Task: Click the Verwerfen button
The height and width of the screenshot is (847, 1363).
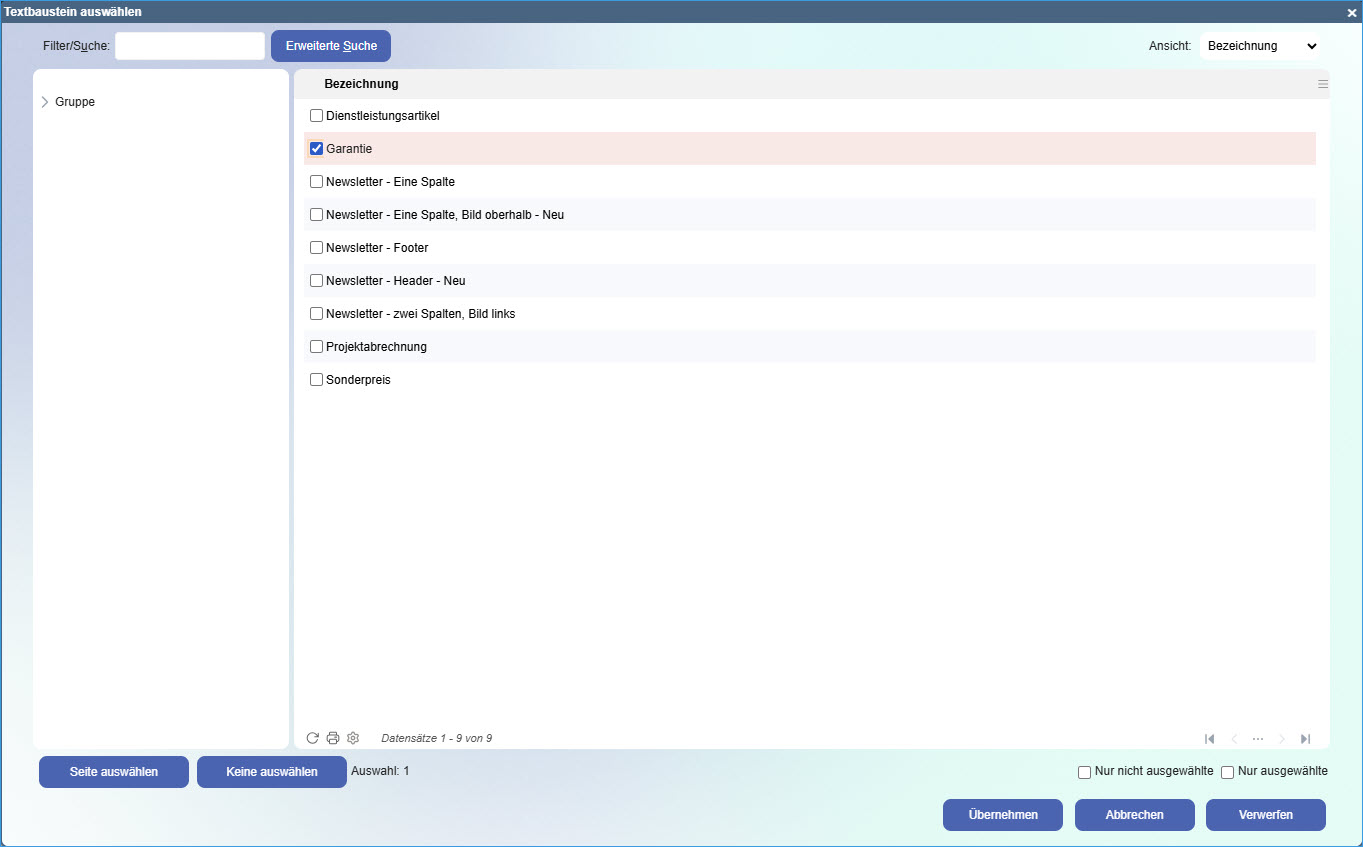Action: coord(1266,815)
